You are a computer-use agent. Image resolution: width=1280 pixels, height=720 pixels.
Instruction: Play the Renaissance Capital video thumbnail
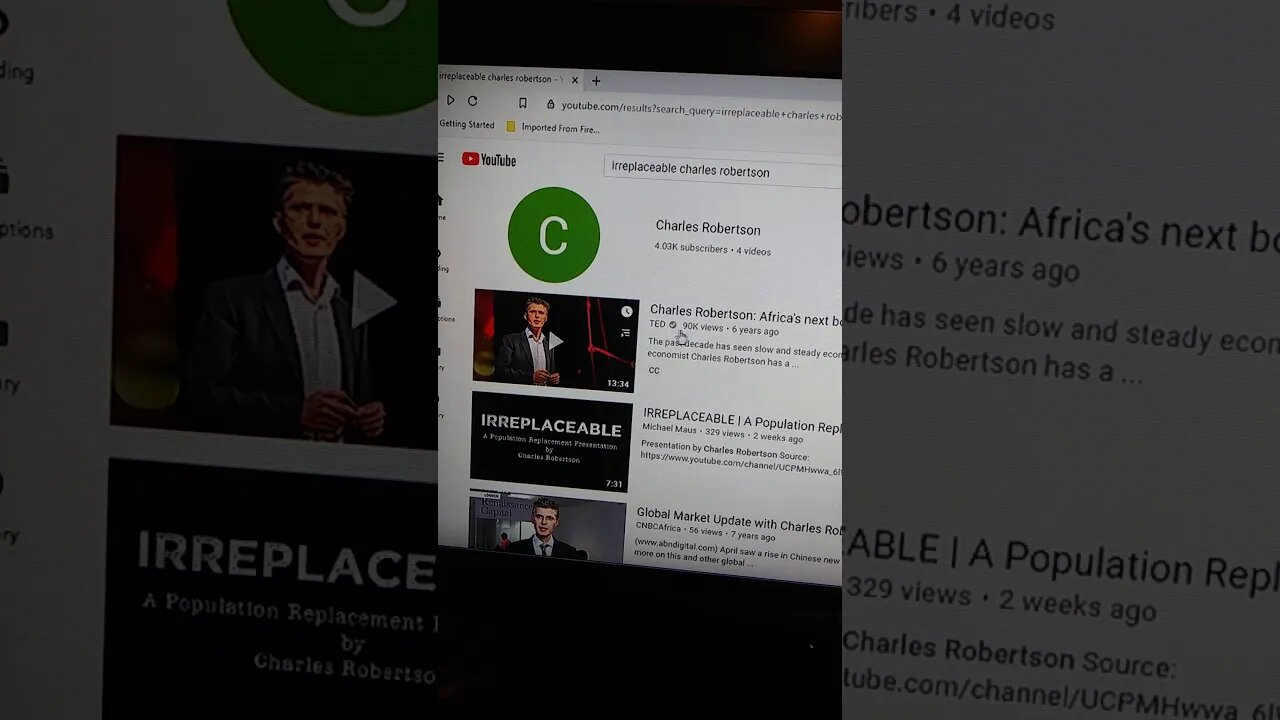tap(547, 527)
